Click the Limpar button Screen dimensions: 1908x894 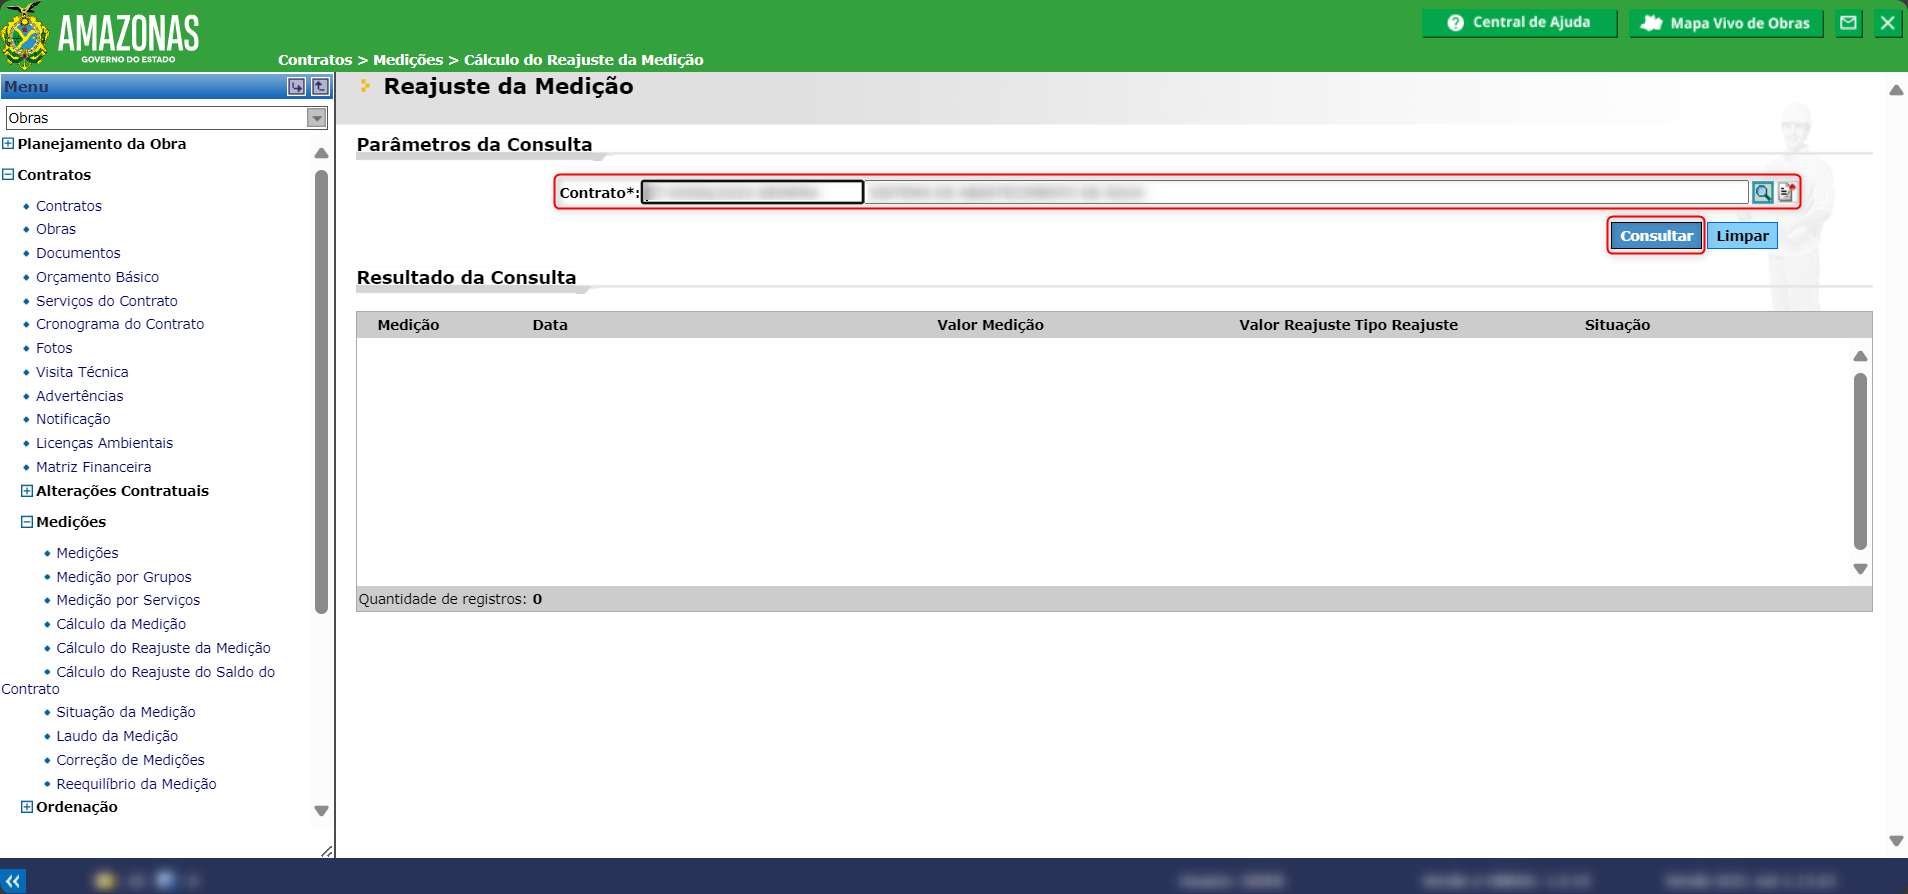pos(1742,236)
